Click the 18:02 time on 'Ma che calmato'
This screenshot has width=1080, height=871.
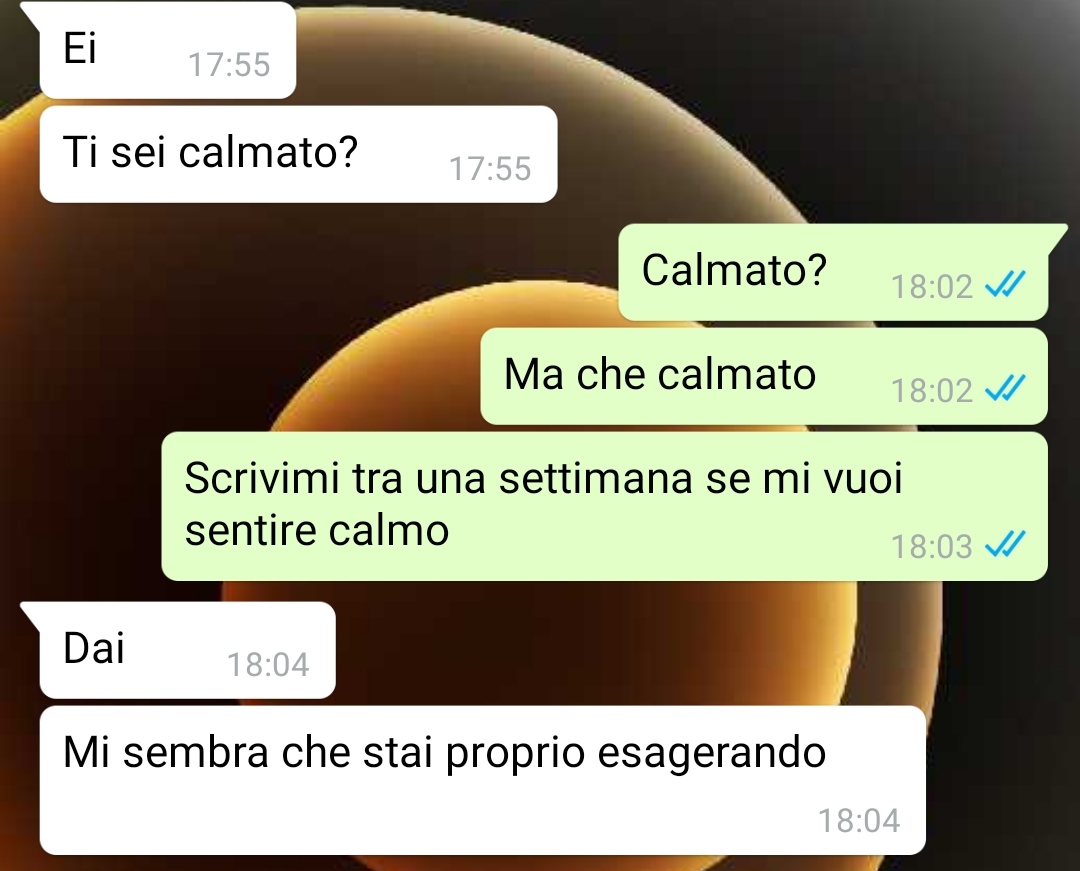pos(932,390)
